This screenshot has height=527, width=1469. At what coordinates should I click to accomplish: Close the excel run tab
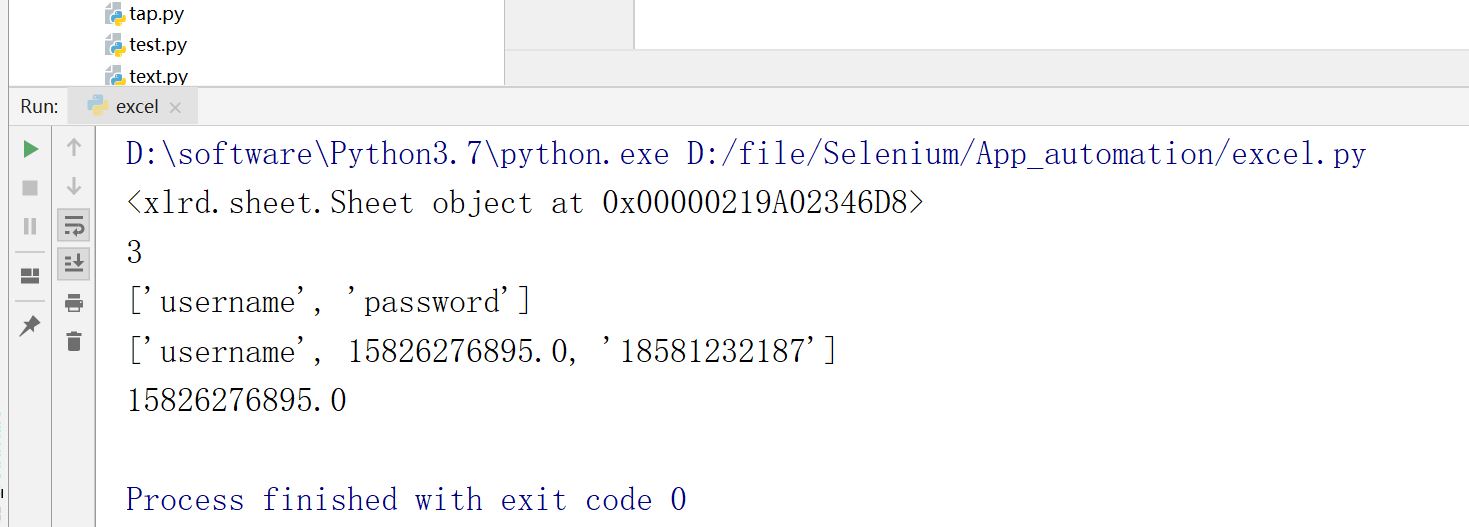tap(176, 107)
